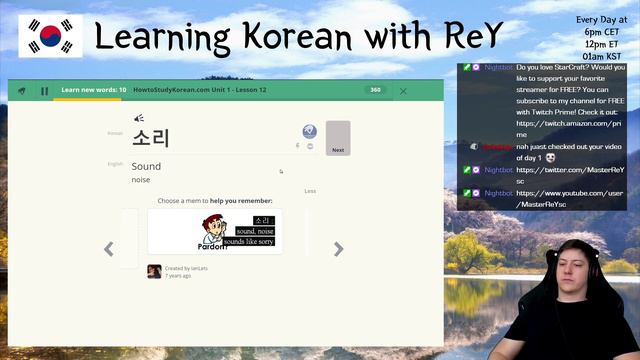Open the twitch.amazon.com/prime link in chat
This screenshot has width=640, height=360.
(x=569, y=129)
